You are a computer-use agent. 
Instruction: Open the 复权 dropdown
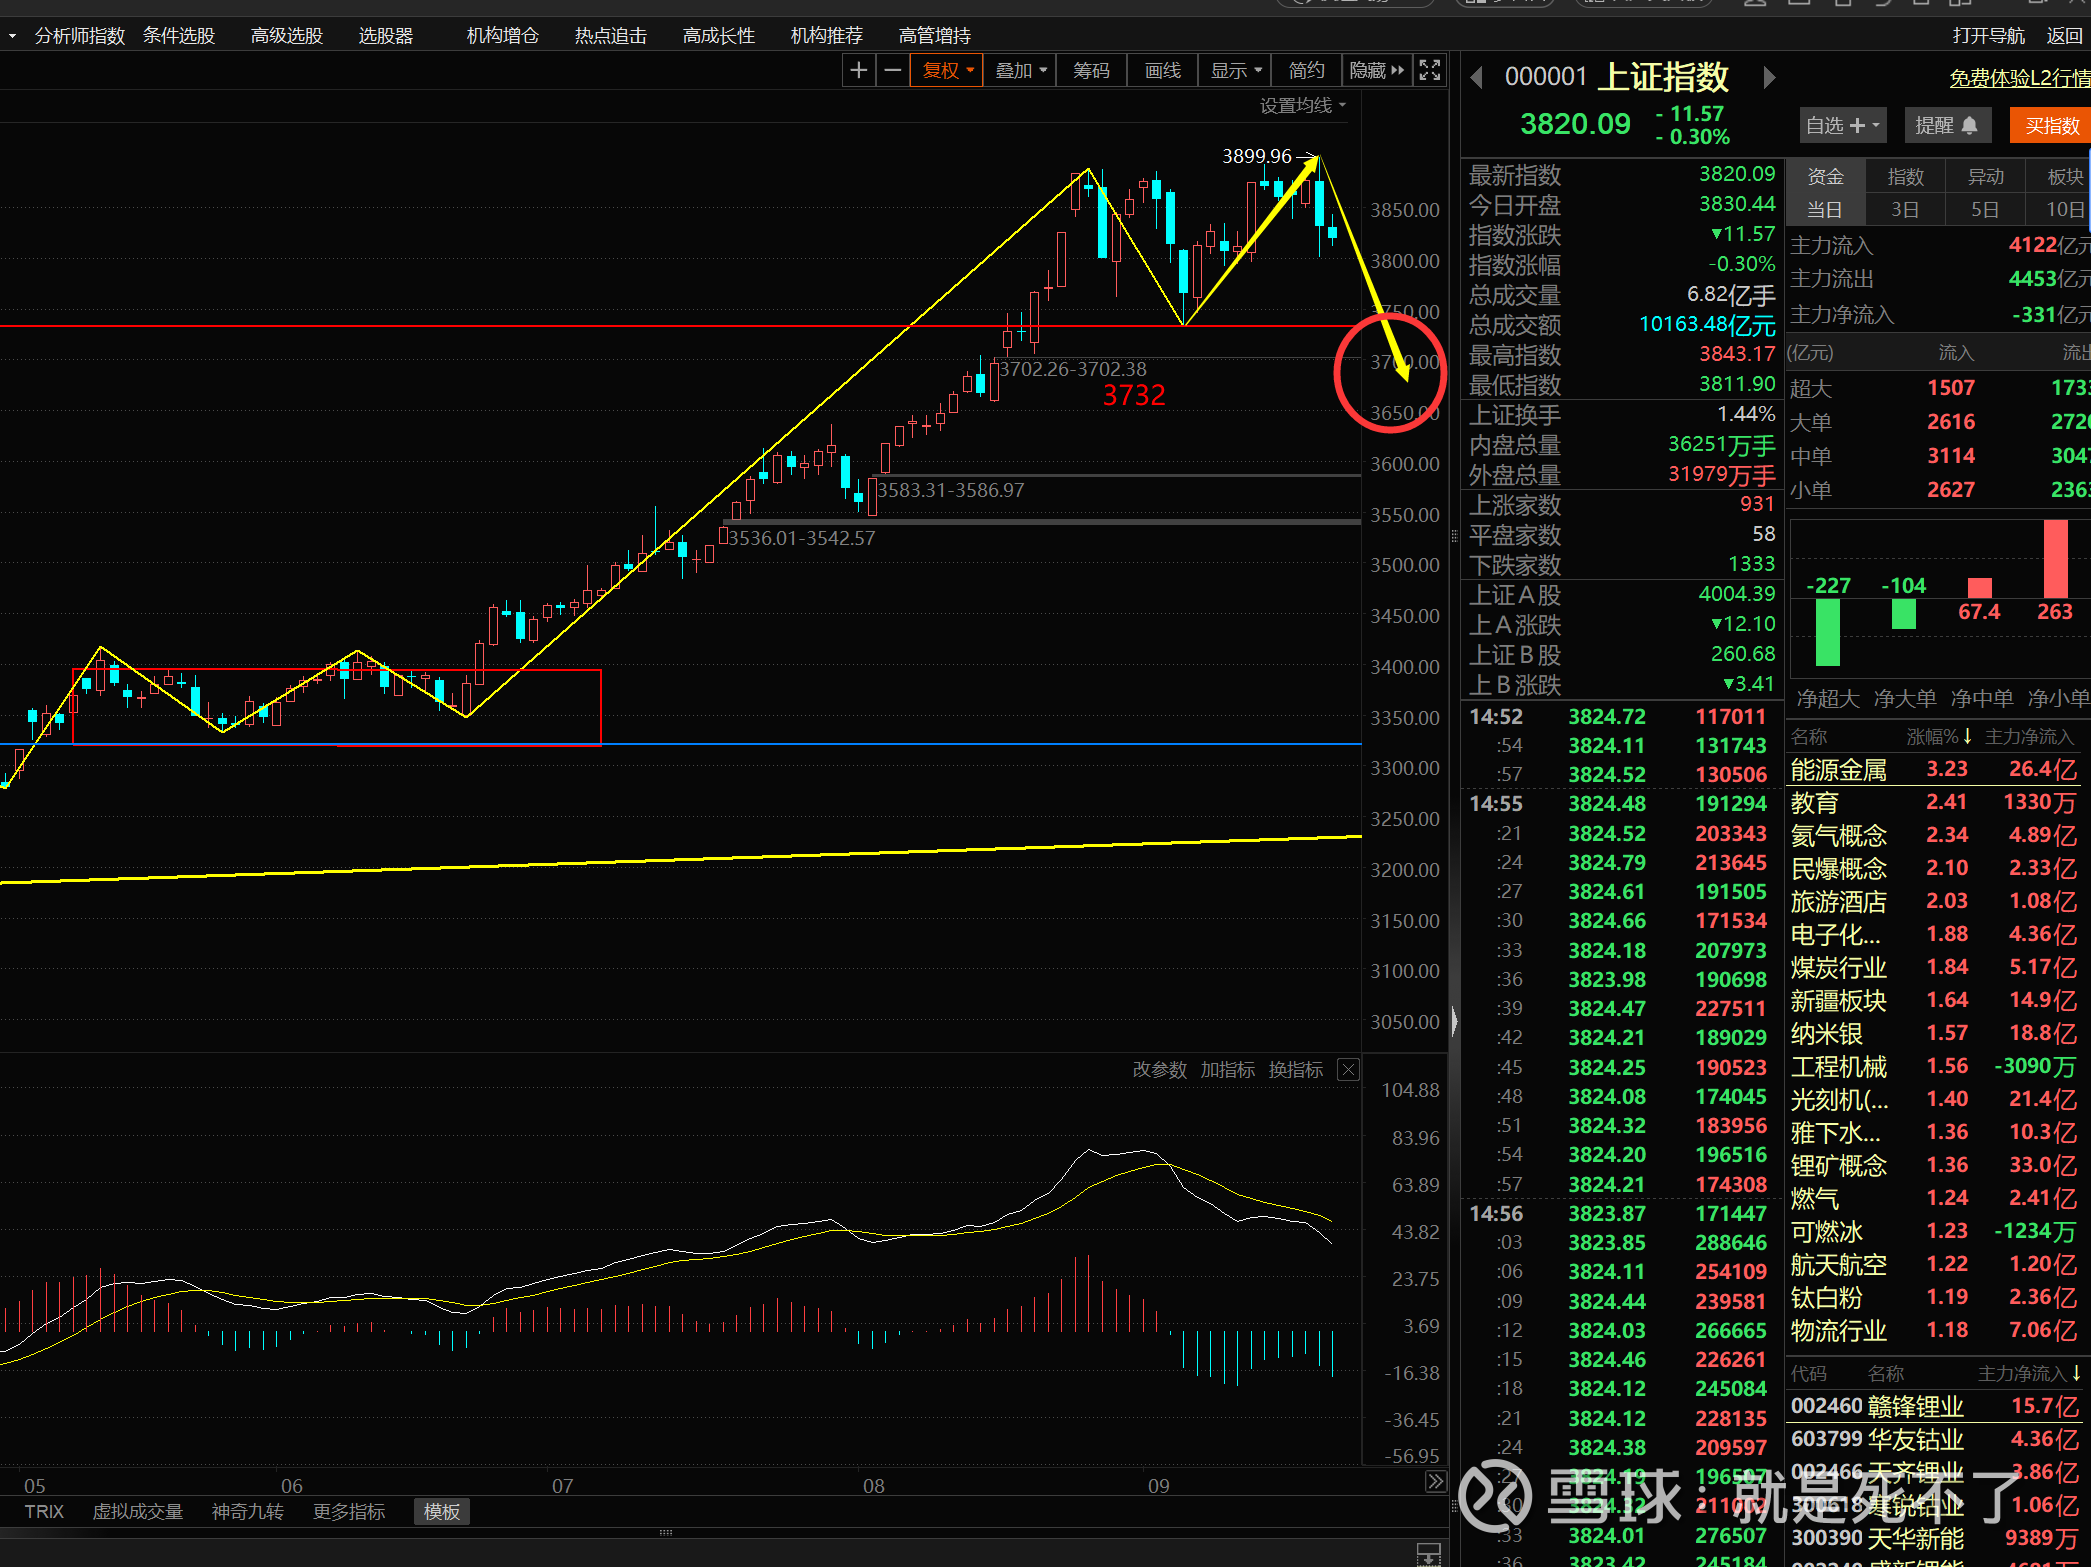[946, 70]
